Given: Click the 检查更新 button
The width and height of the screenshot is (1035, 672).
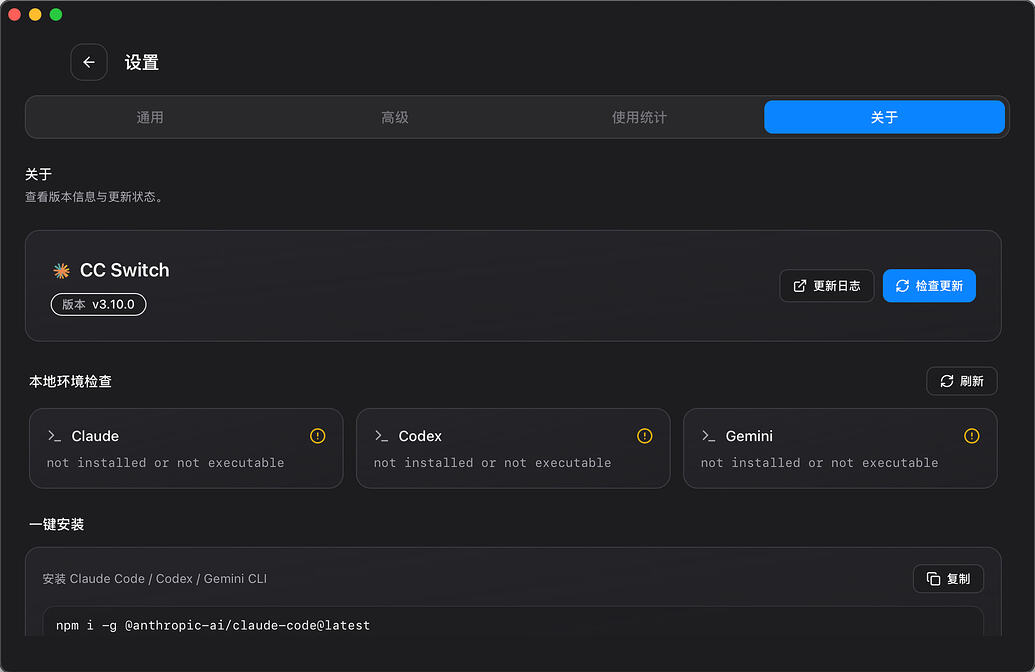Looking at the screenshot, I should coord(929,286).
